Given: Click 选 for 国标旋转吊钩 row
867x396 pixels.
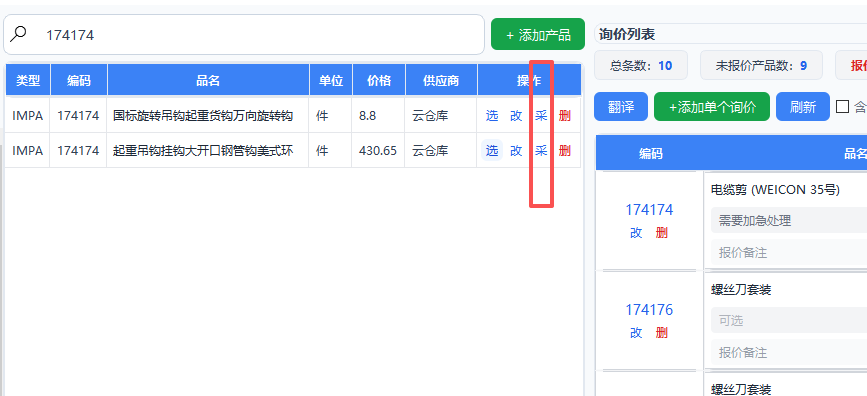Looking at the screenshot, I should [492, 116].
